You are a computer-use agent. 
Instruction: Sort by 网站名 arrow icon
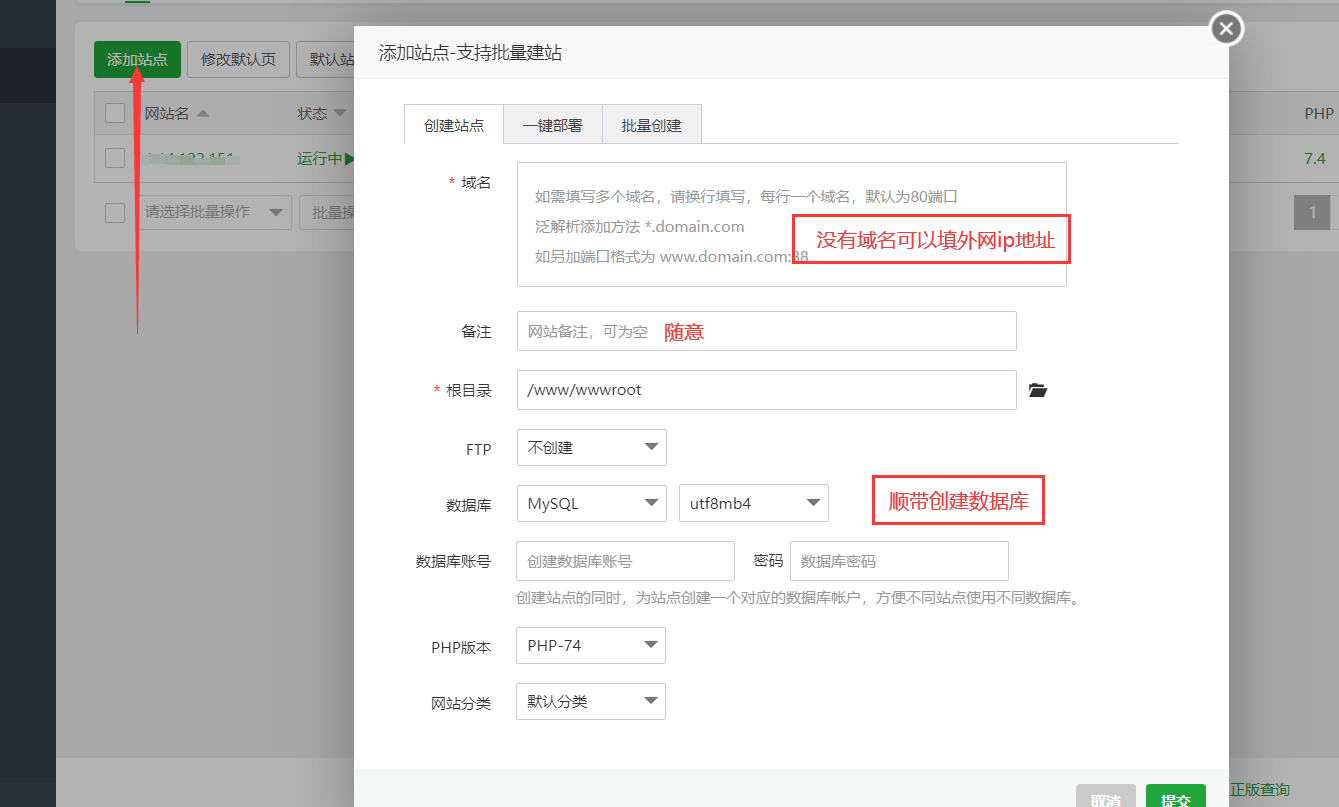(203, 113)
